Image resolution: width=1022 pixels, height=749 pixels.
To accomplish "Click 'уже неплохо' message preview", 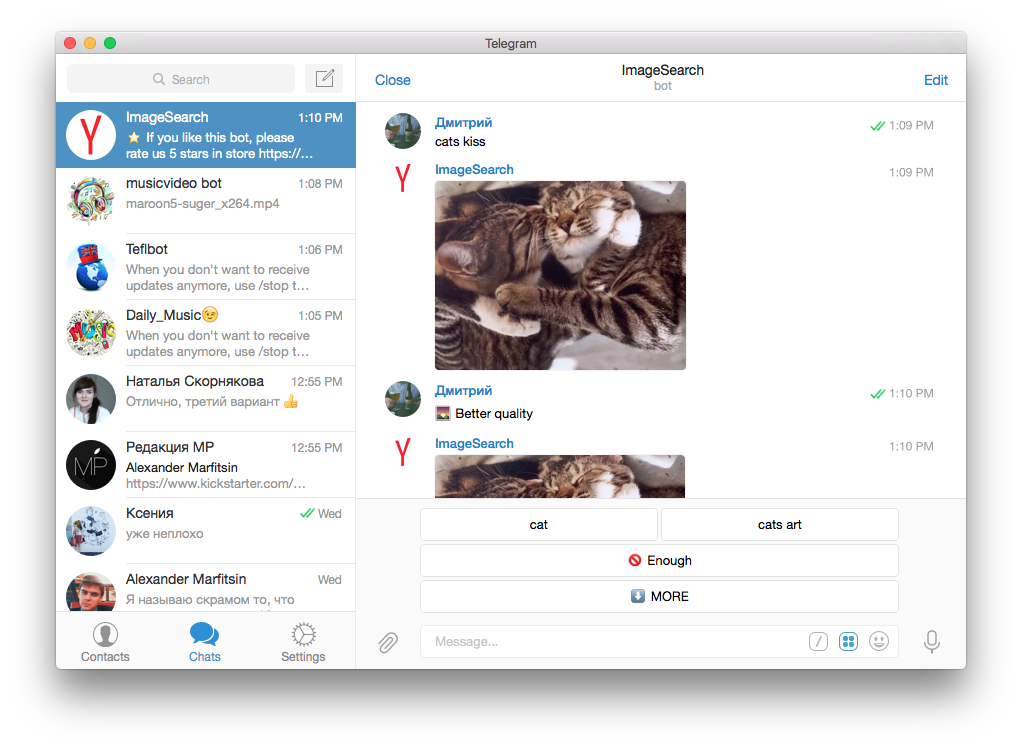I will (x=164, y=533).
